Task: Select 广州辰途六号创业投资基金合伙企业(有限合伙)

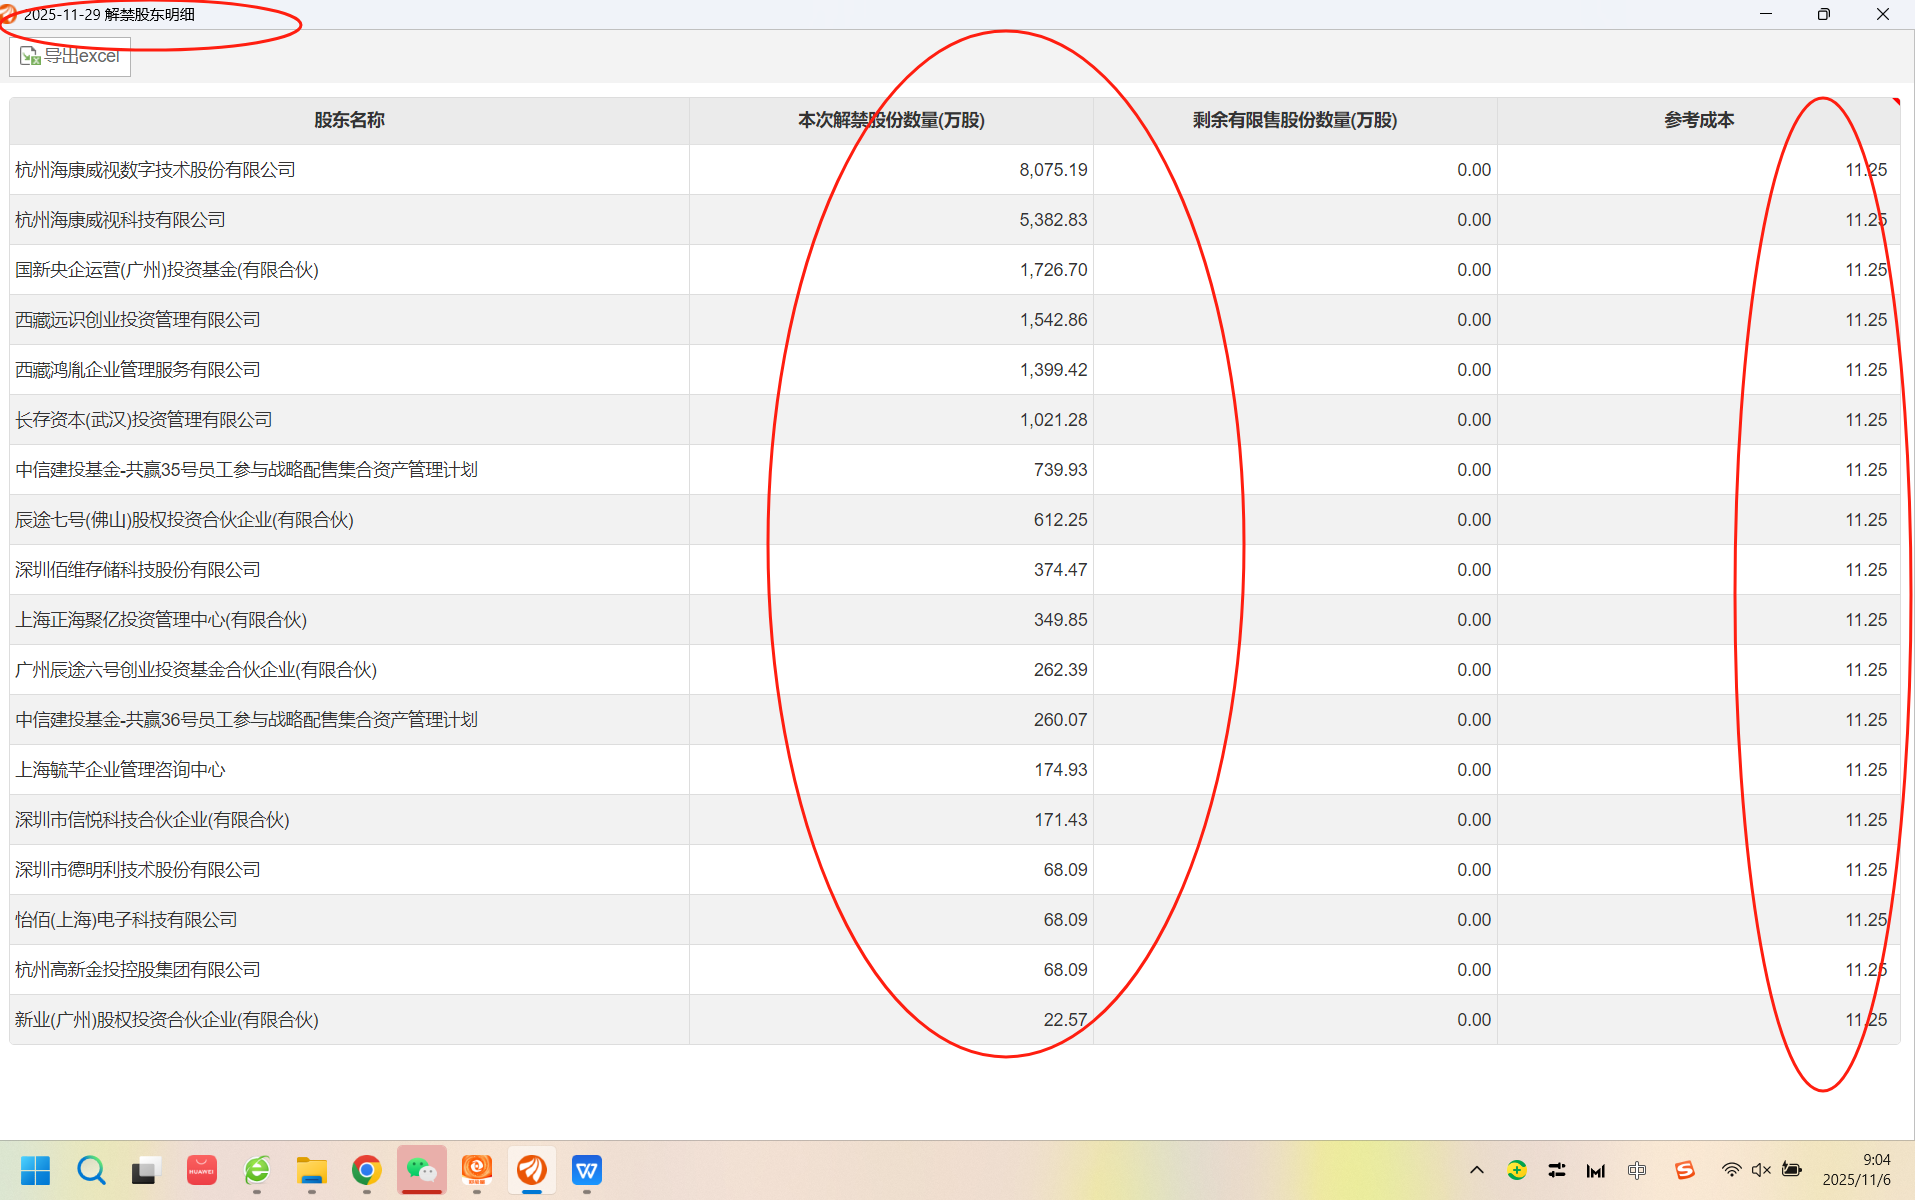Action: click(196, 670)
